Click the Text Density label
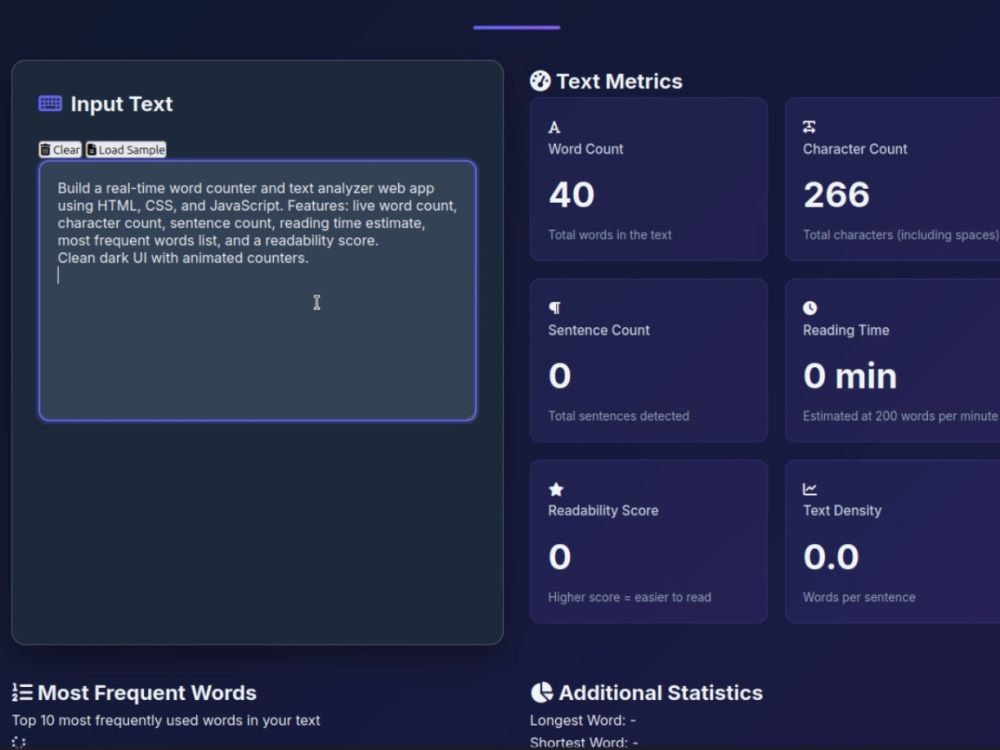Viewport: 1000px width, 750px height. (x=842, y=511)
